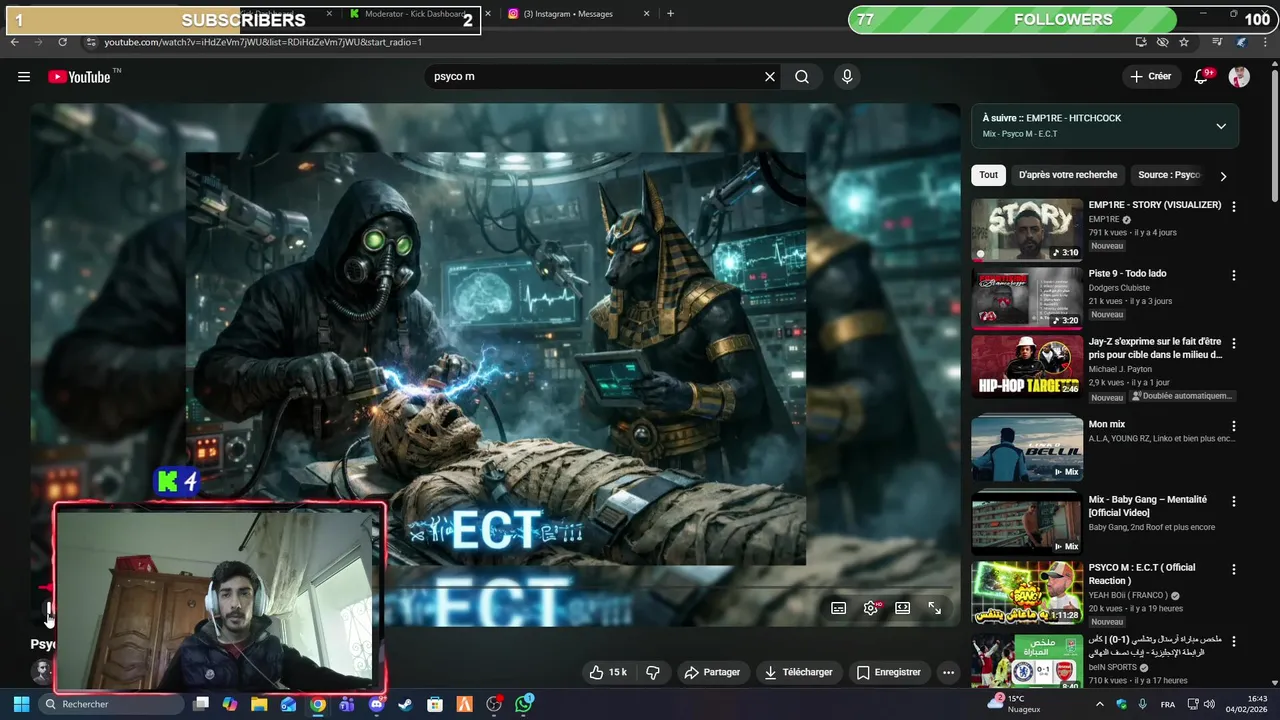Viewport: 1280px width, 720px height.
Task: Open PSYCO M : E.C.T Official Reaction title
Action: pyautogui.click(x=1142, y=574)
